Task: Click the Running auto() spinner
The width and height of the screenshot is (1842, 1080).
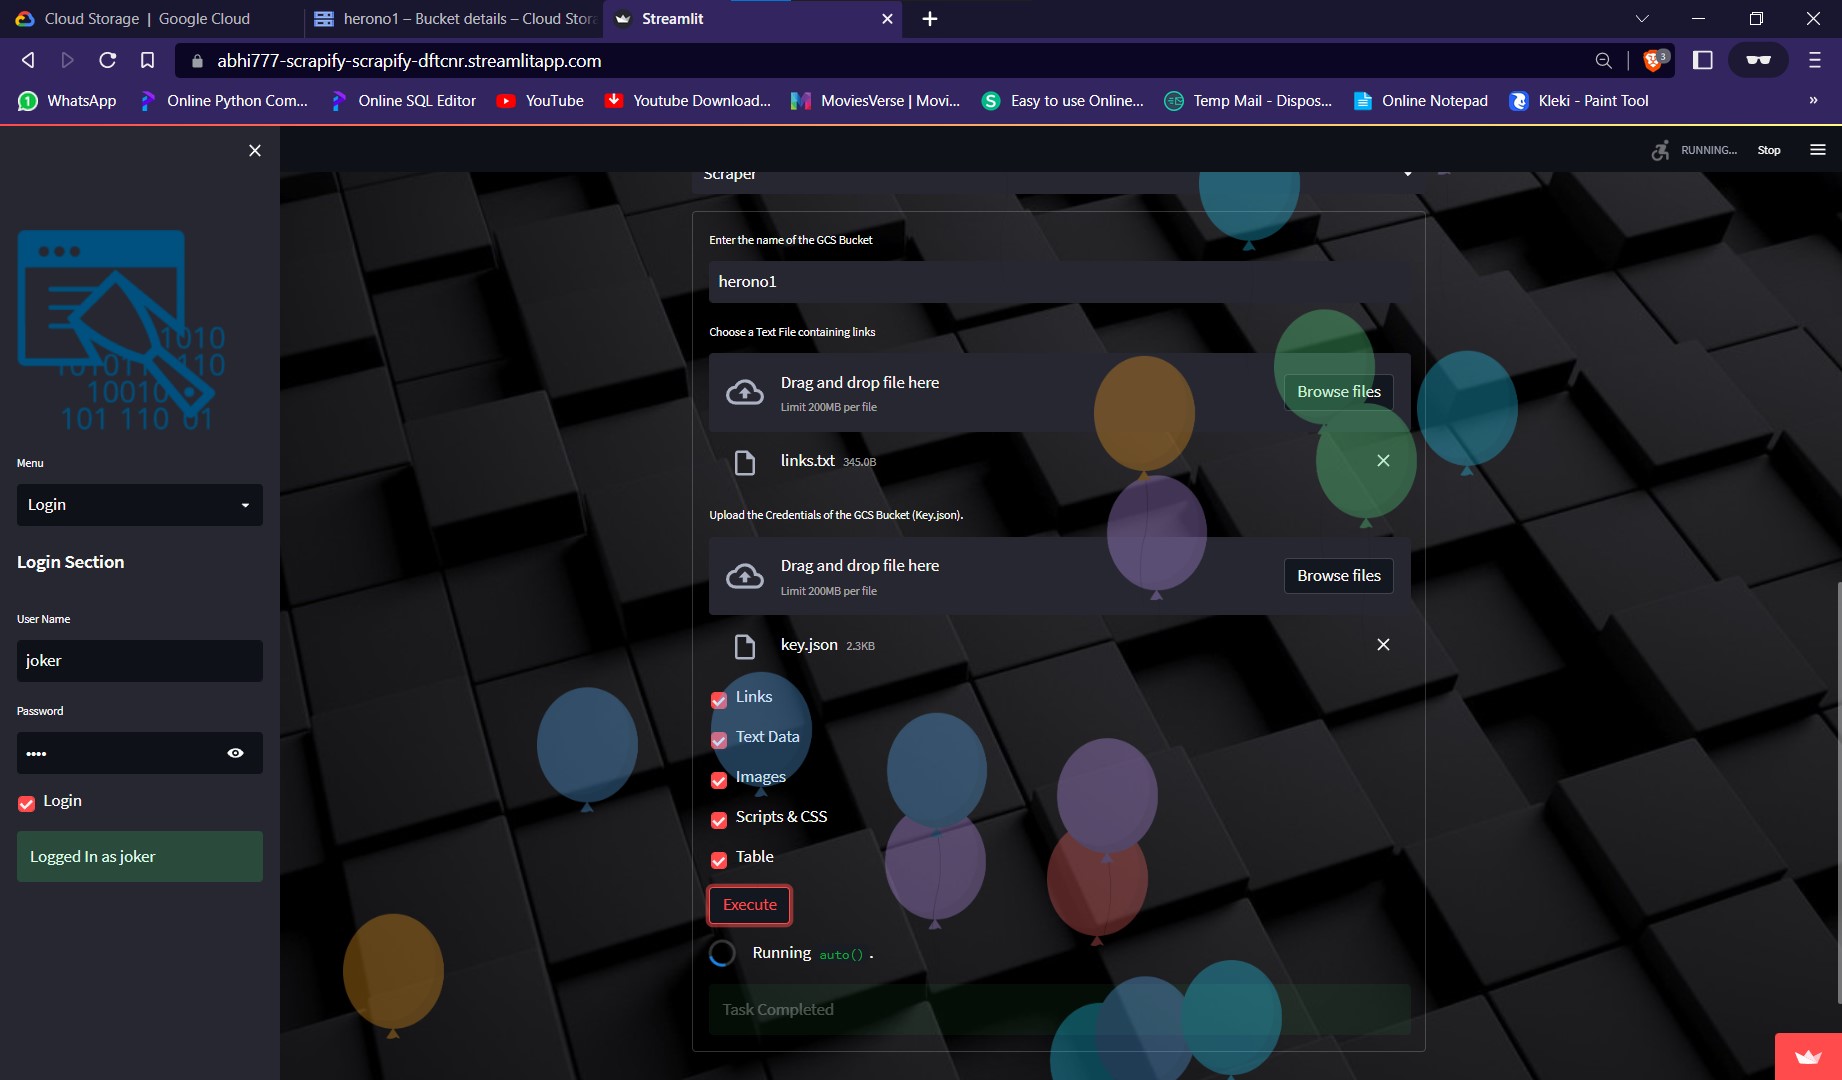Action: click(722, 954)
